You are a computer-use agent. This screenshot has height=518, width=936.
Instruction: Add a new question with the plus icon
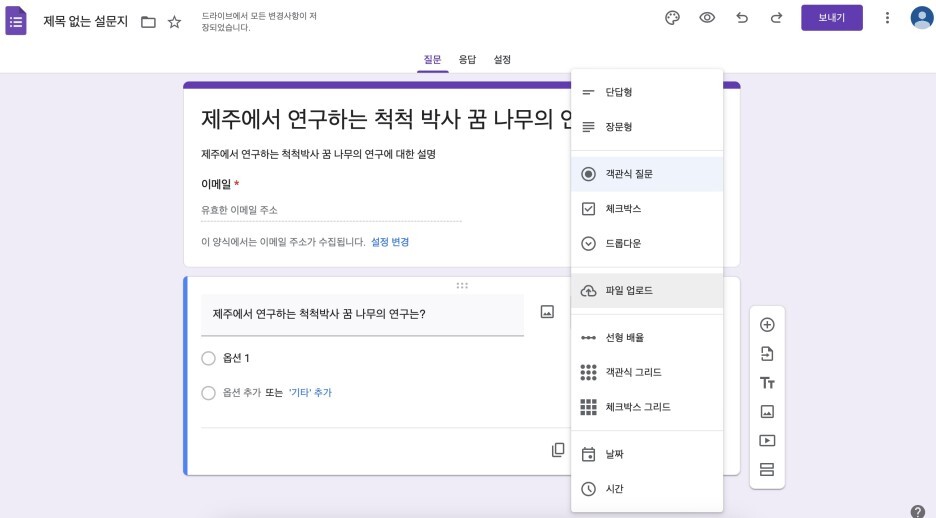pyautogui.click(x=767, y=325)
